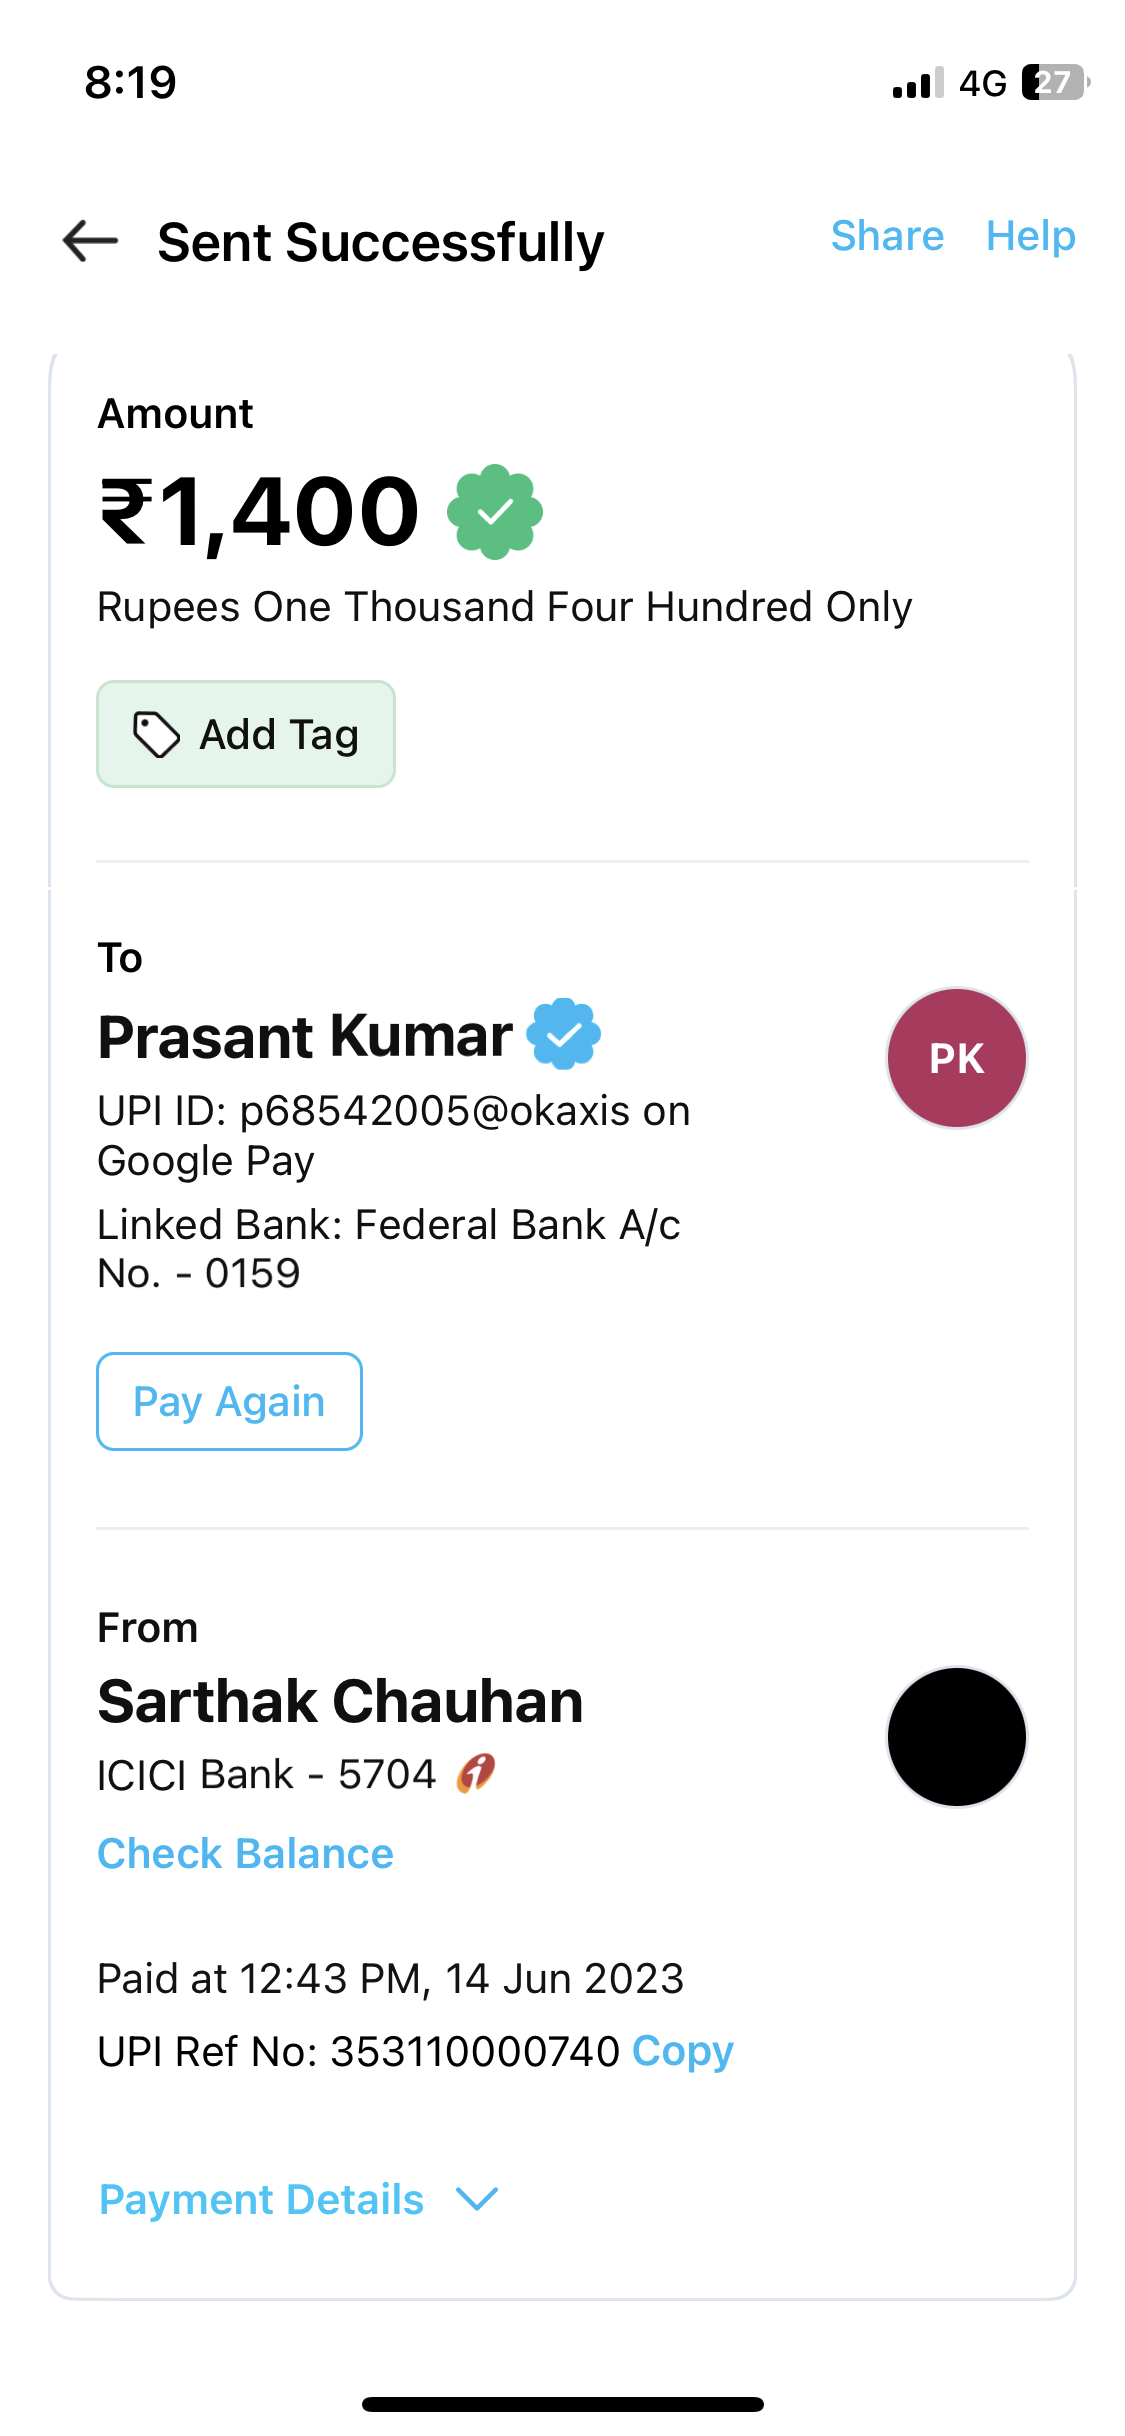Screen dimensions: 1125x2436
Task: Tap the black sender profile avatar
Action: (957, 1737)
